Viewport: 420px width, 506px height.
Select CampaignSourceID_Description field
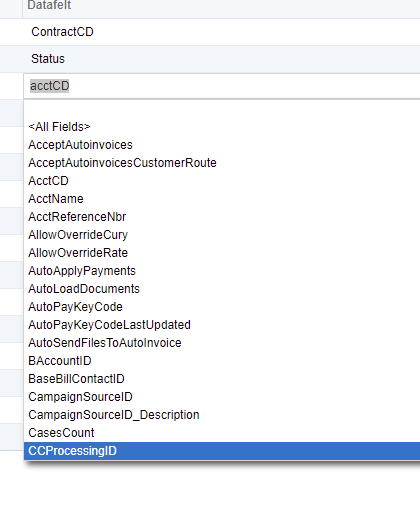[x=222, y=415]
